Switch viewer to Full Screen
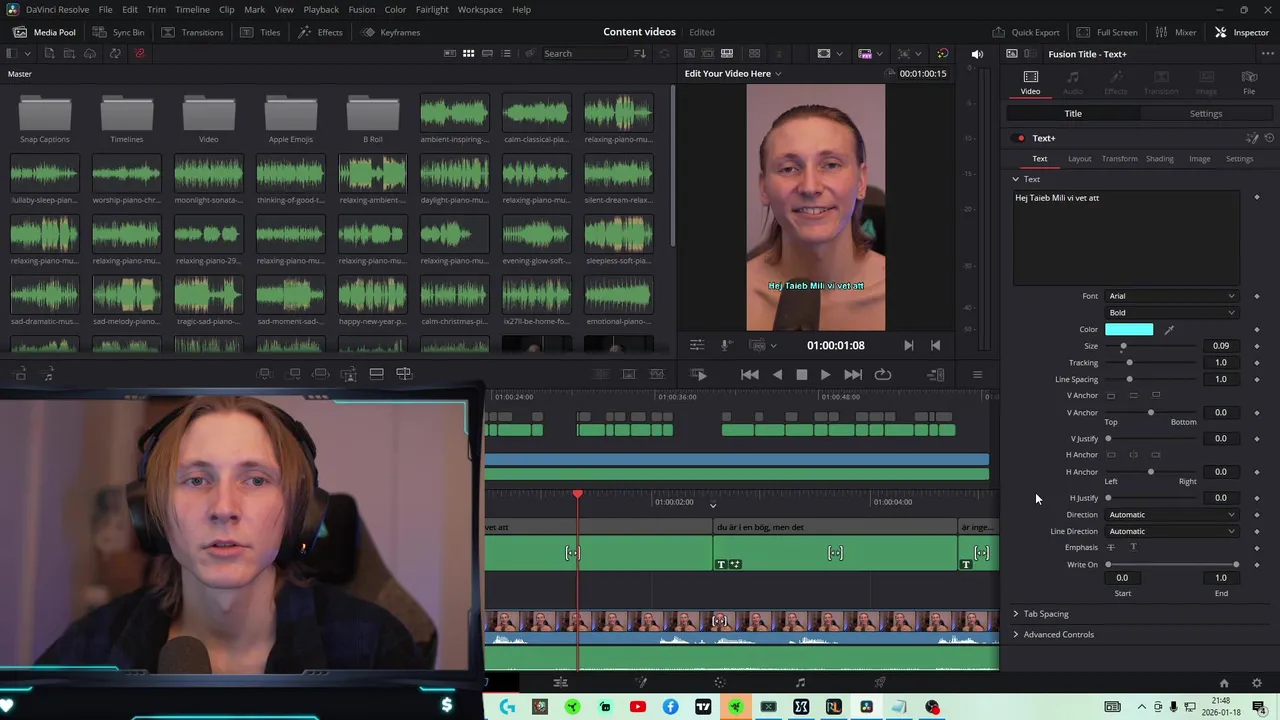This screenshot has width=1280, height=720. coord(1107,32)
